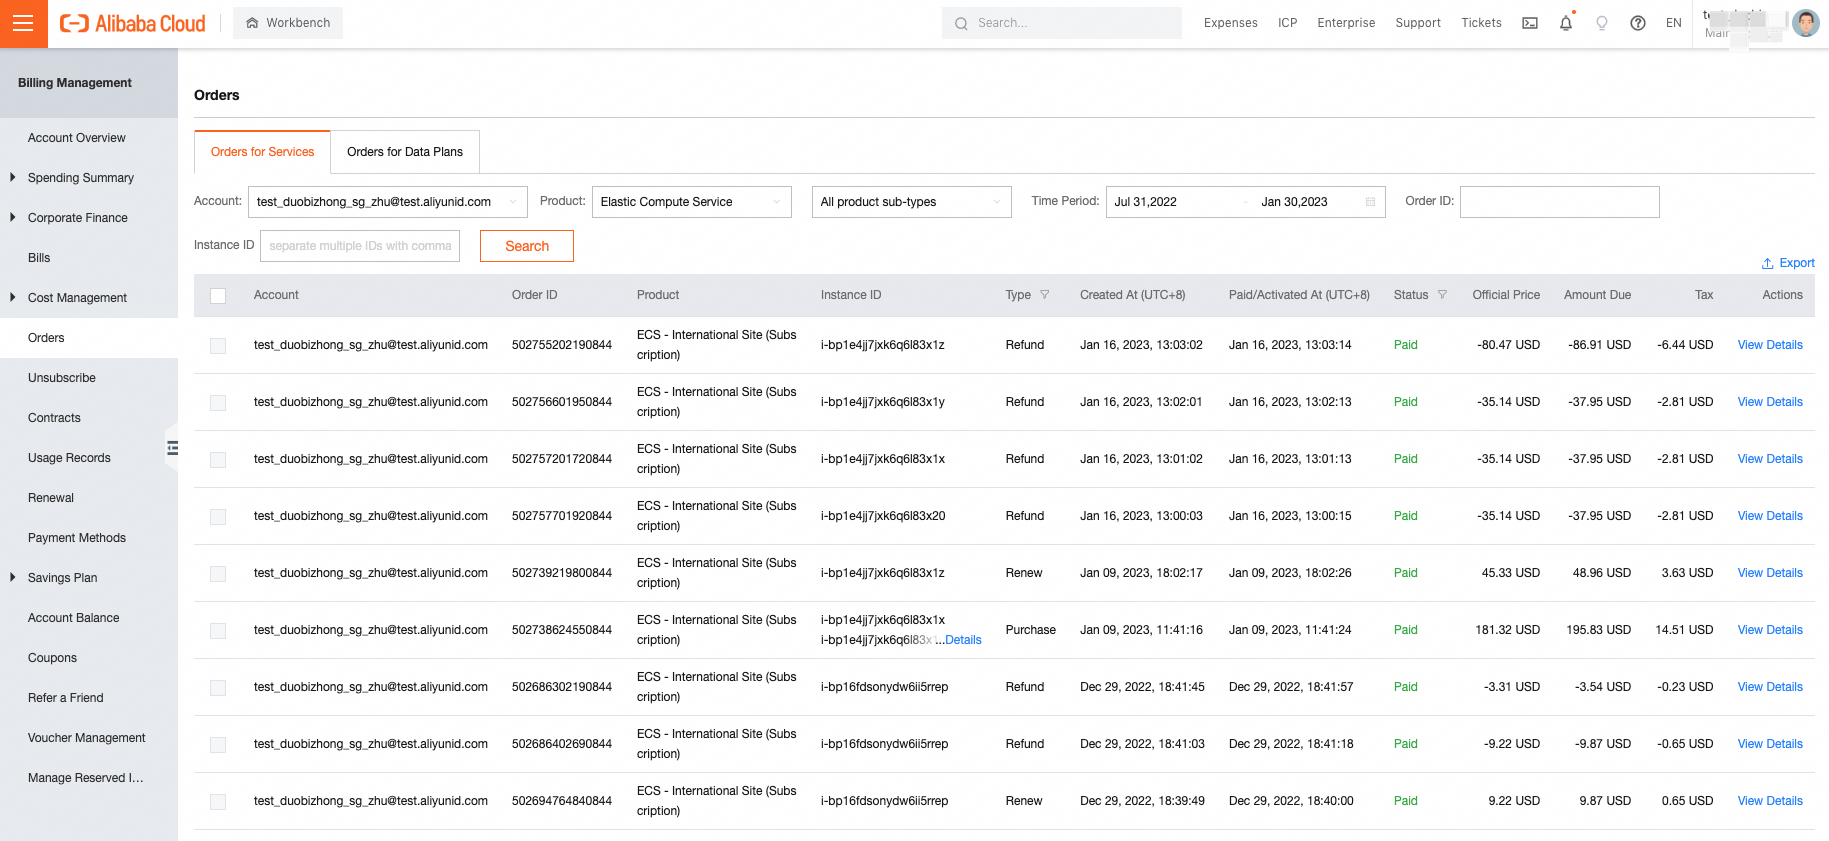
Task: Check the row for order 502757201720844
Action: (218, 460)
